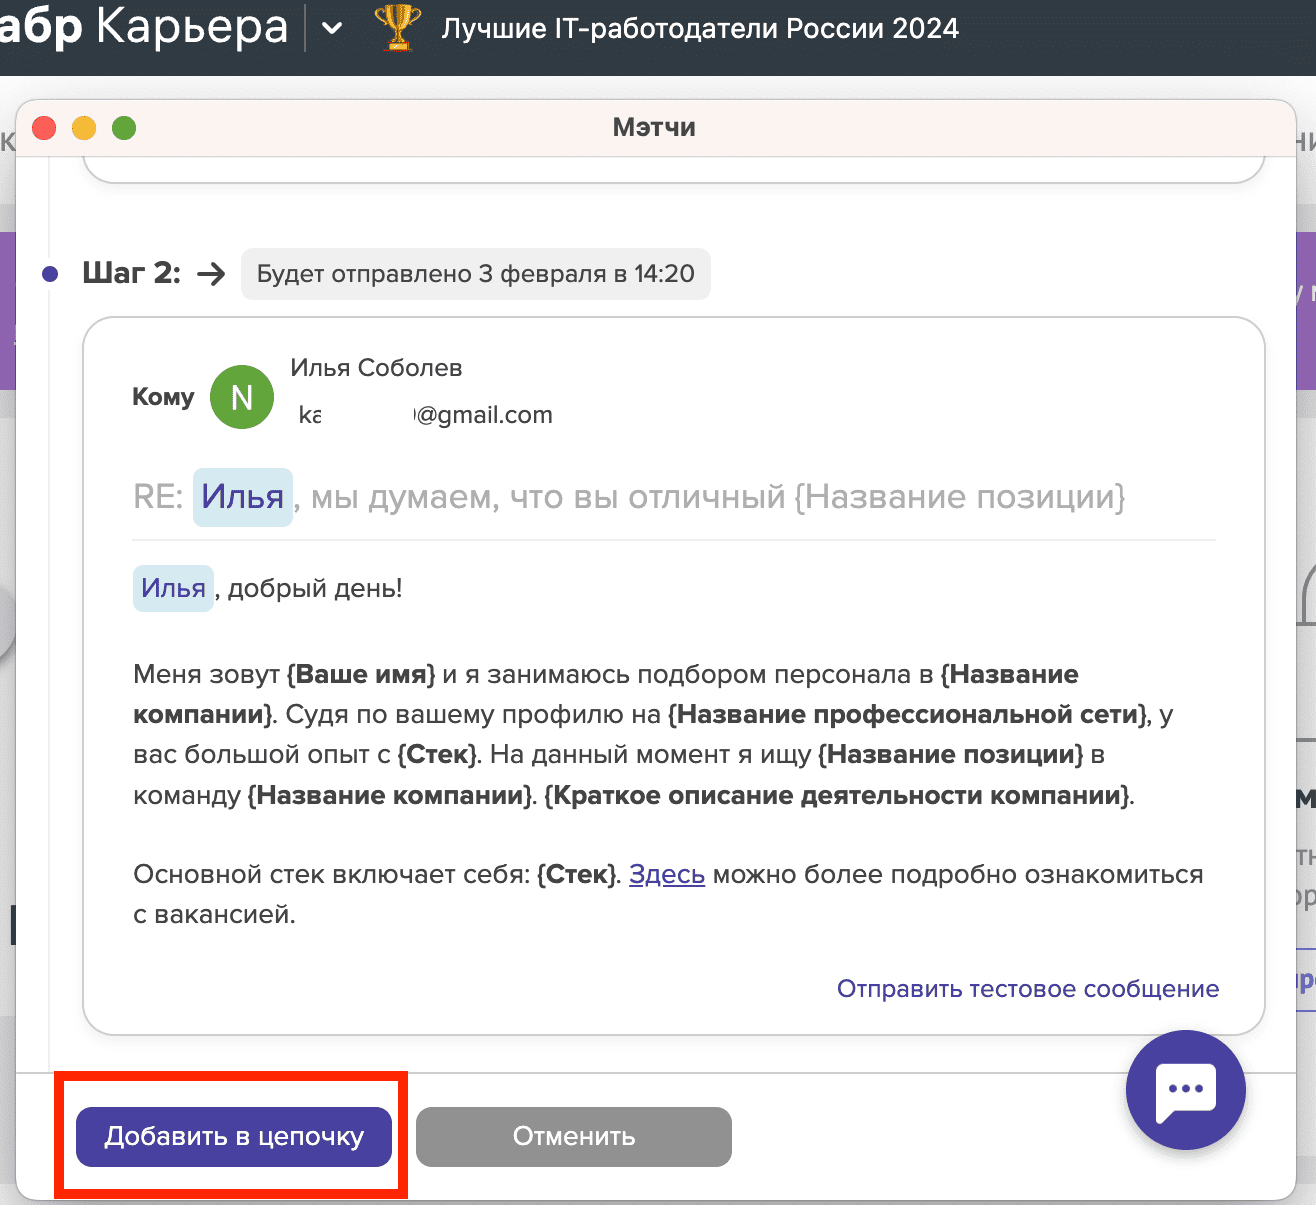Click the purple bullet dot of Шаг 2
Viewport: 1316px width, 1205px height.
[x=50, y=274]
